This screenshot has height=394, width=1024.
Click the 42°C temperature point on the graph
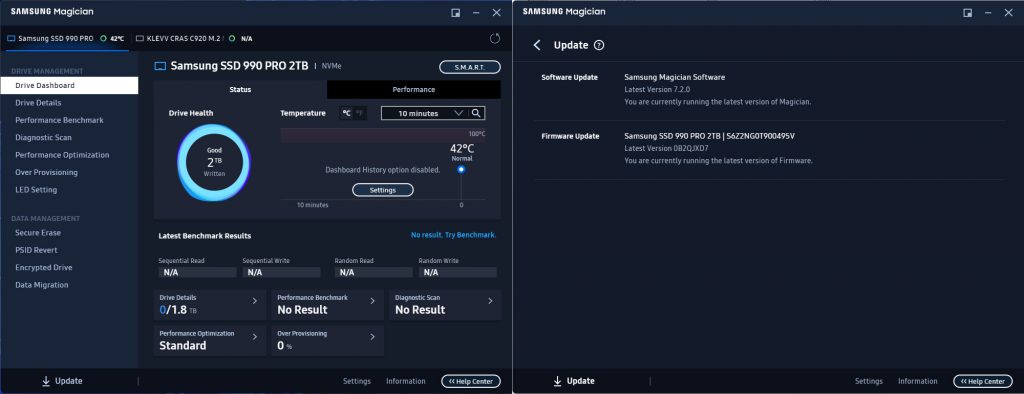coord(461,169)
